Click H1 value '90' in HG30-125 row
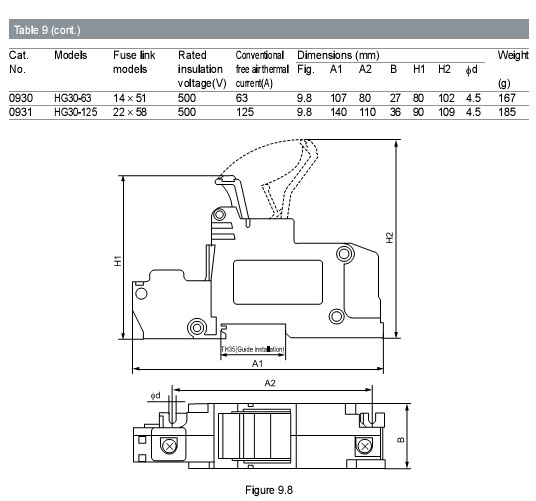 [418, 112]
